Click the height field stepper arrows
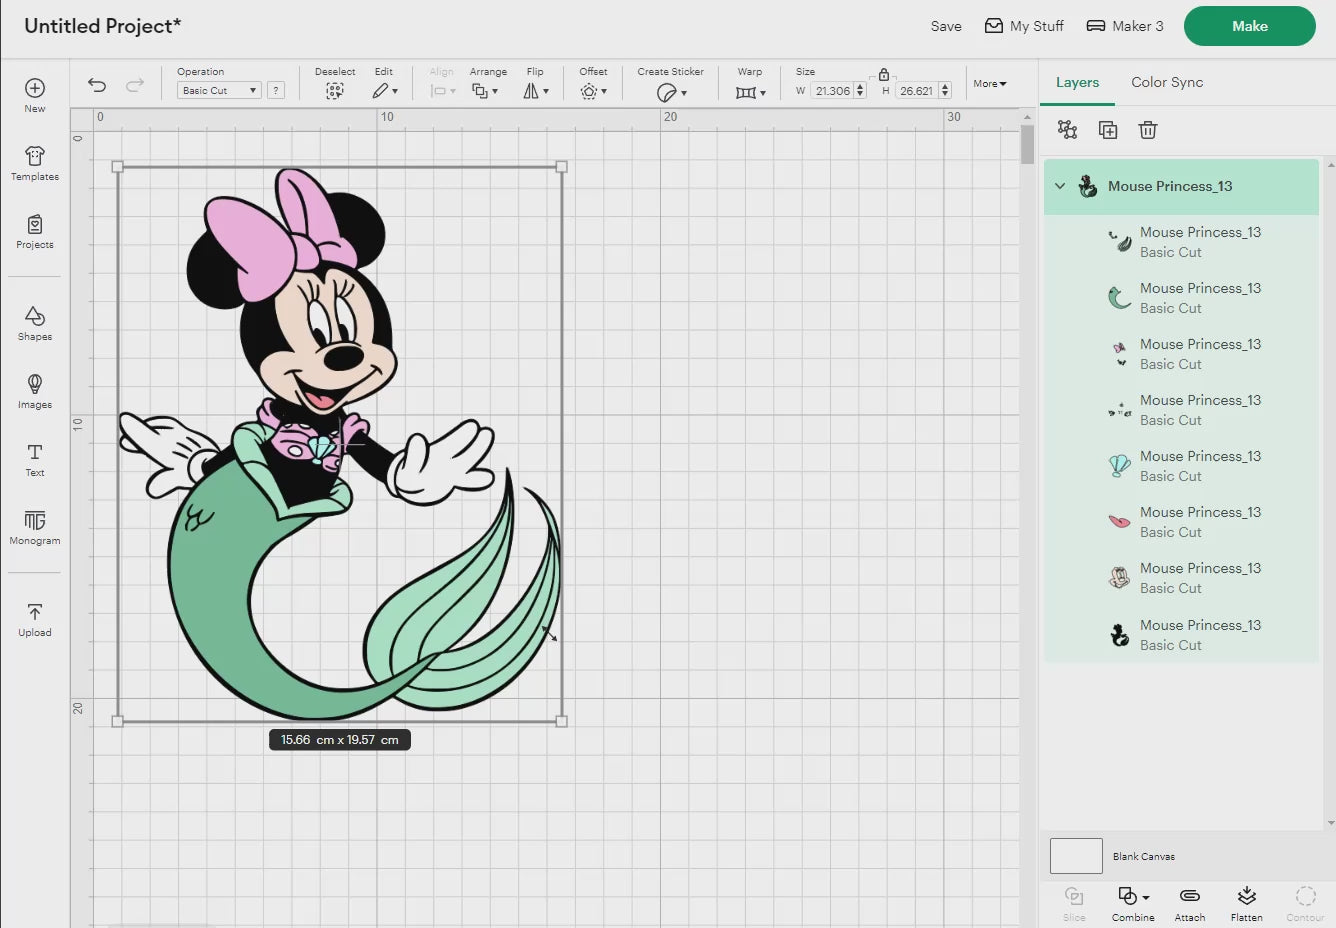1336x928 pixels. coord(944,90)
